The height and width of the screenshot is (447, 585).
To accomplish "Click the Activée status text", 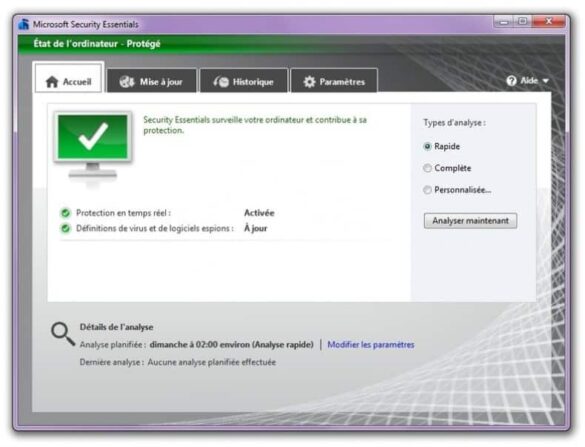I will [x=259, y=213].
